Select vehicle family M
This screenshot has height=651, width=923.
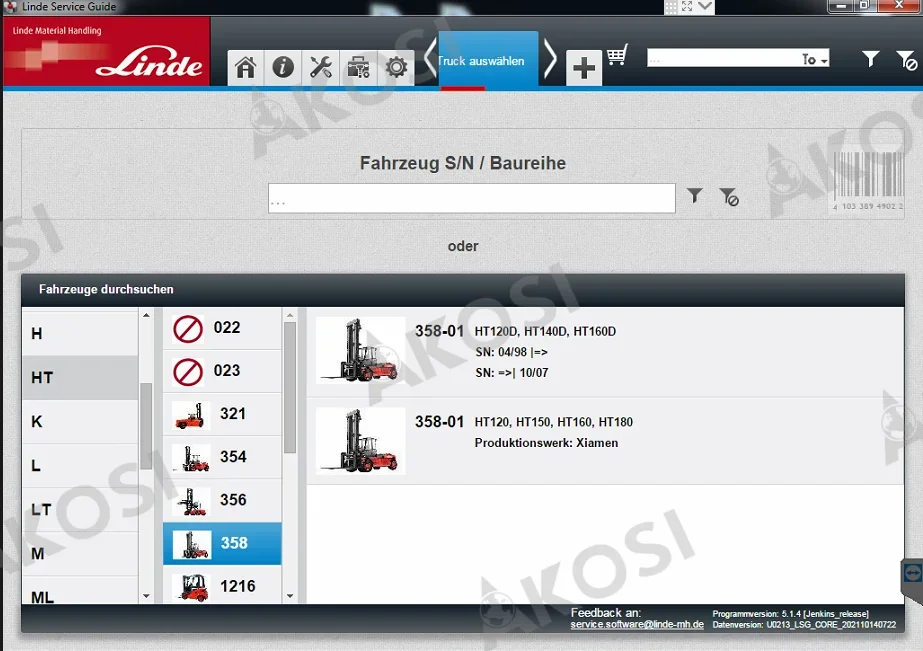pos(80,554)
